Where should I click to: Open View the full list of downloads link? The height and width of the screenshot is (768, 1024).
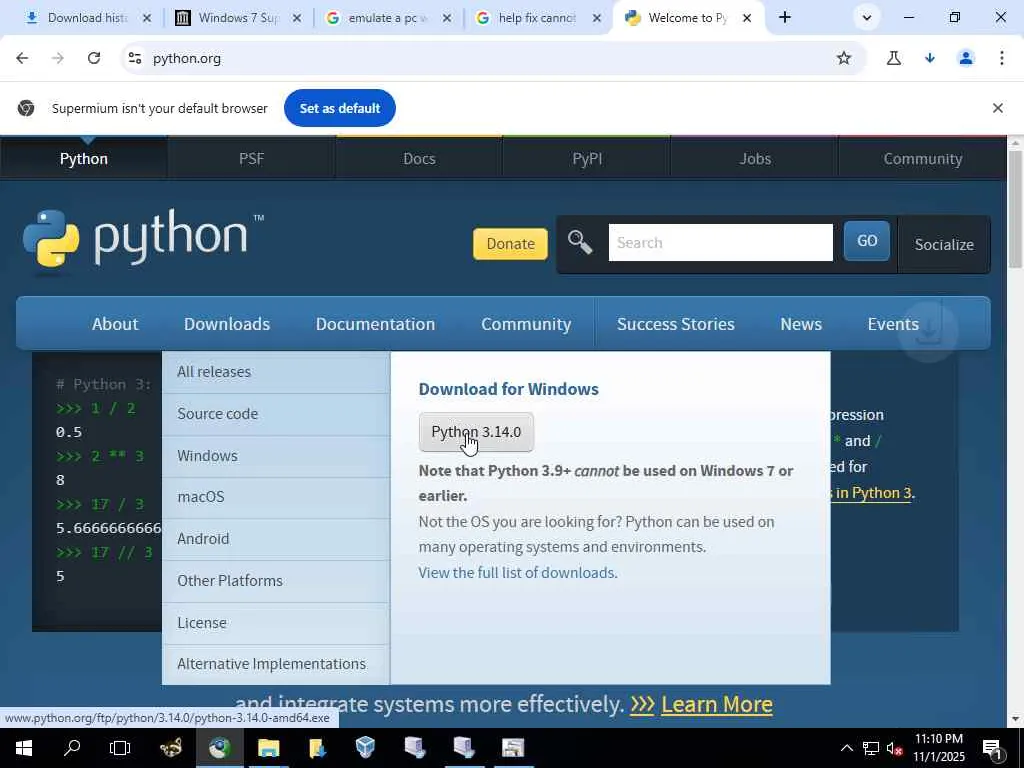(518, 573)
